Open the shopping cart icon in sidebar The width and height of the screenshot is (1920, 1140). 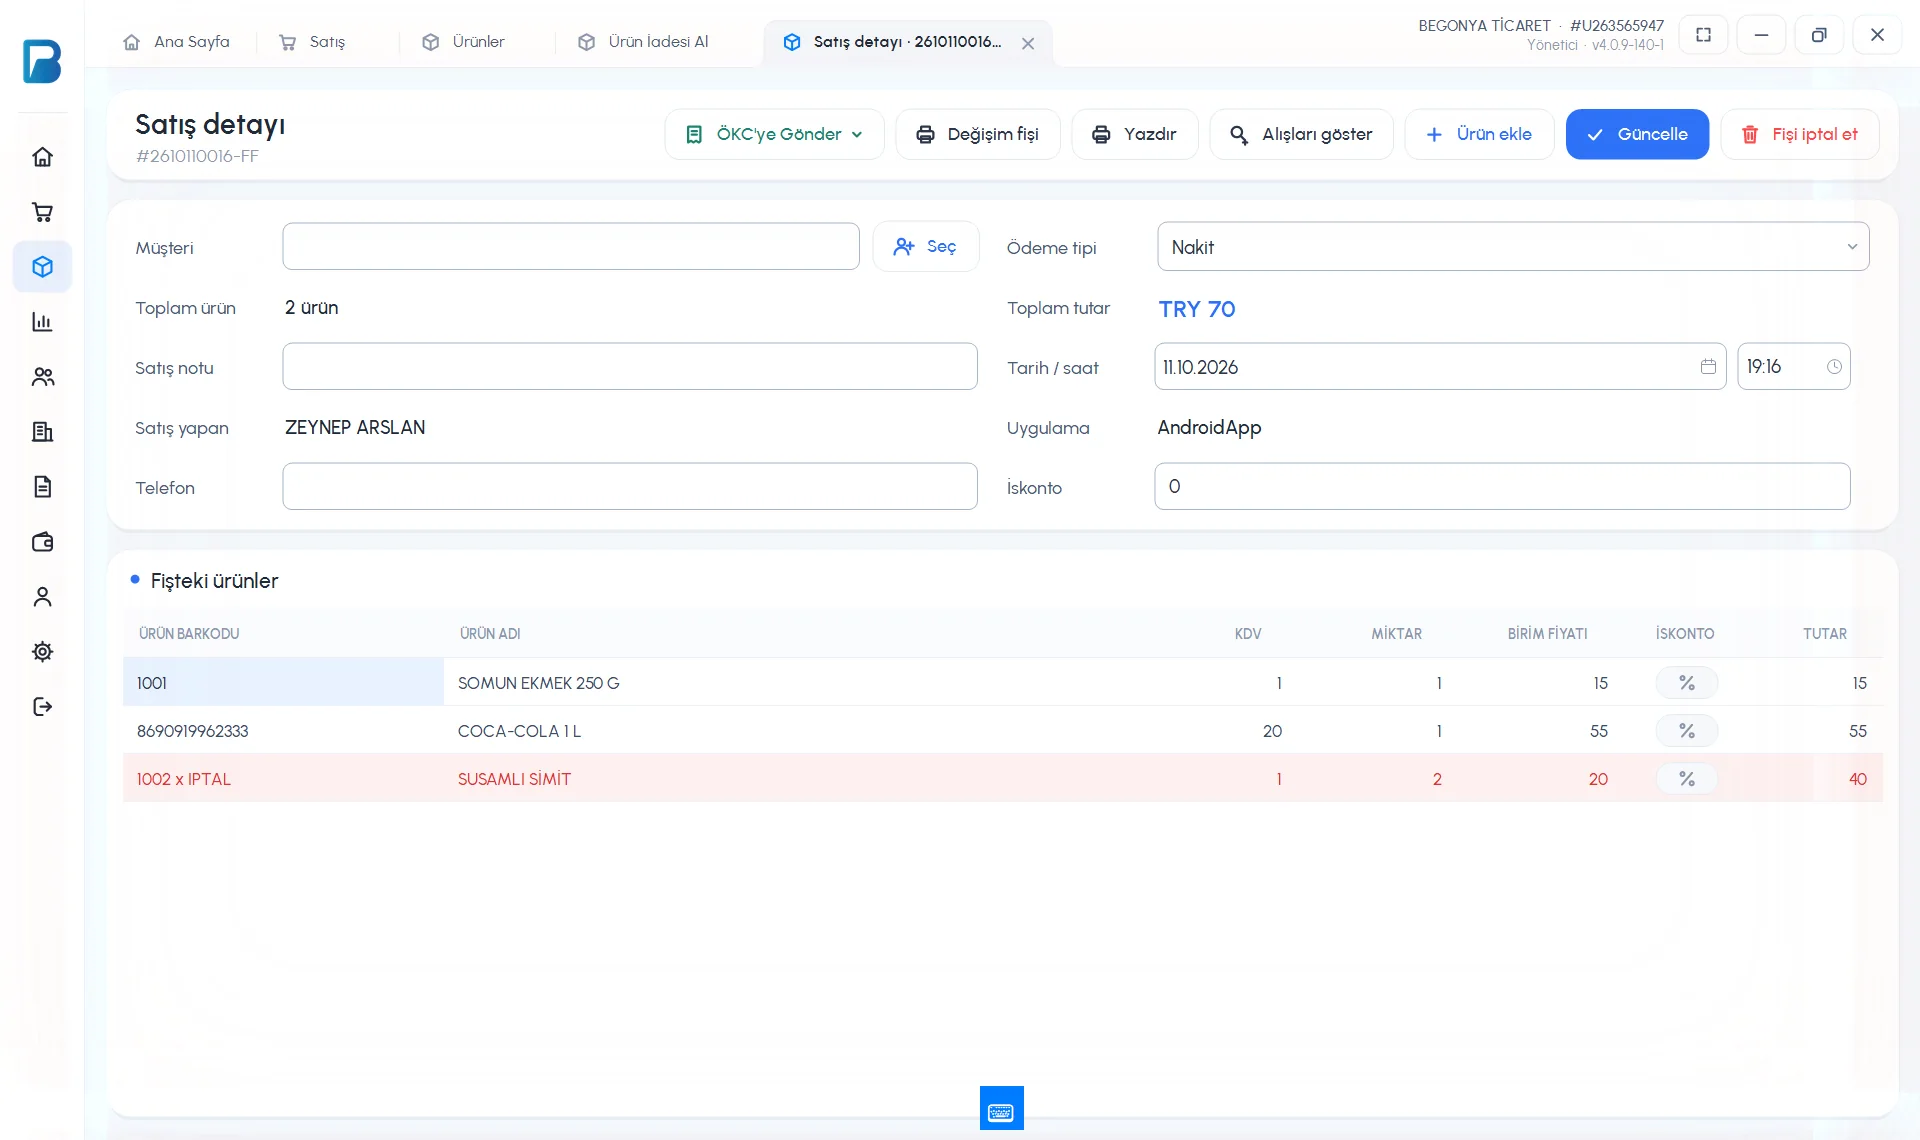click(42, 212)
